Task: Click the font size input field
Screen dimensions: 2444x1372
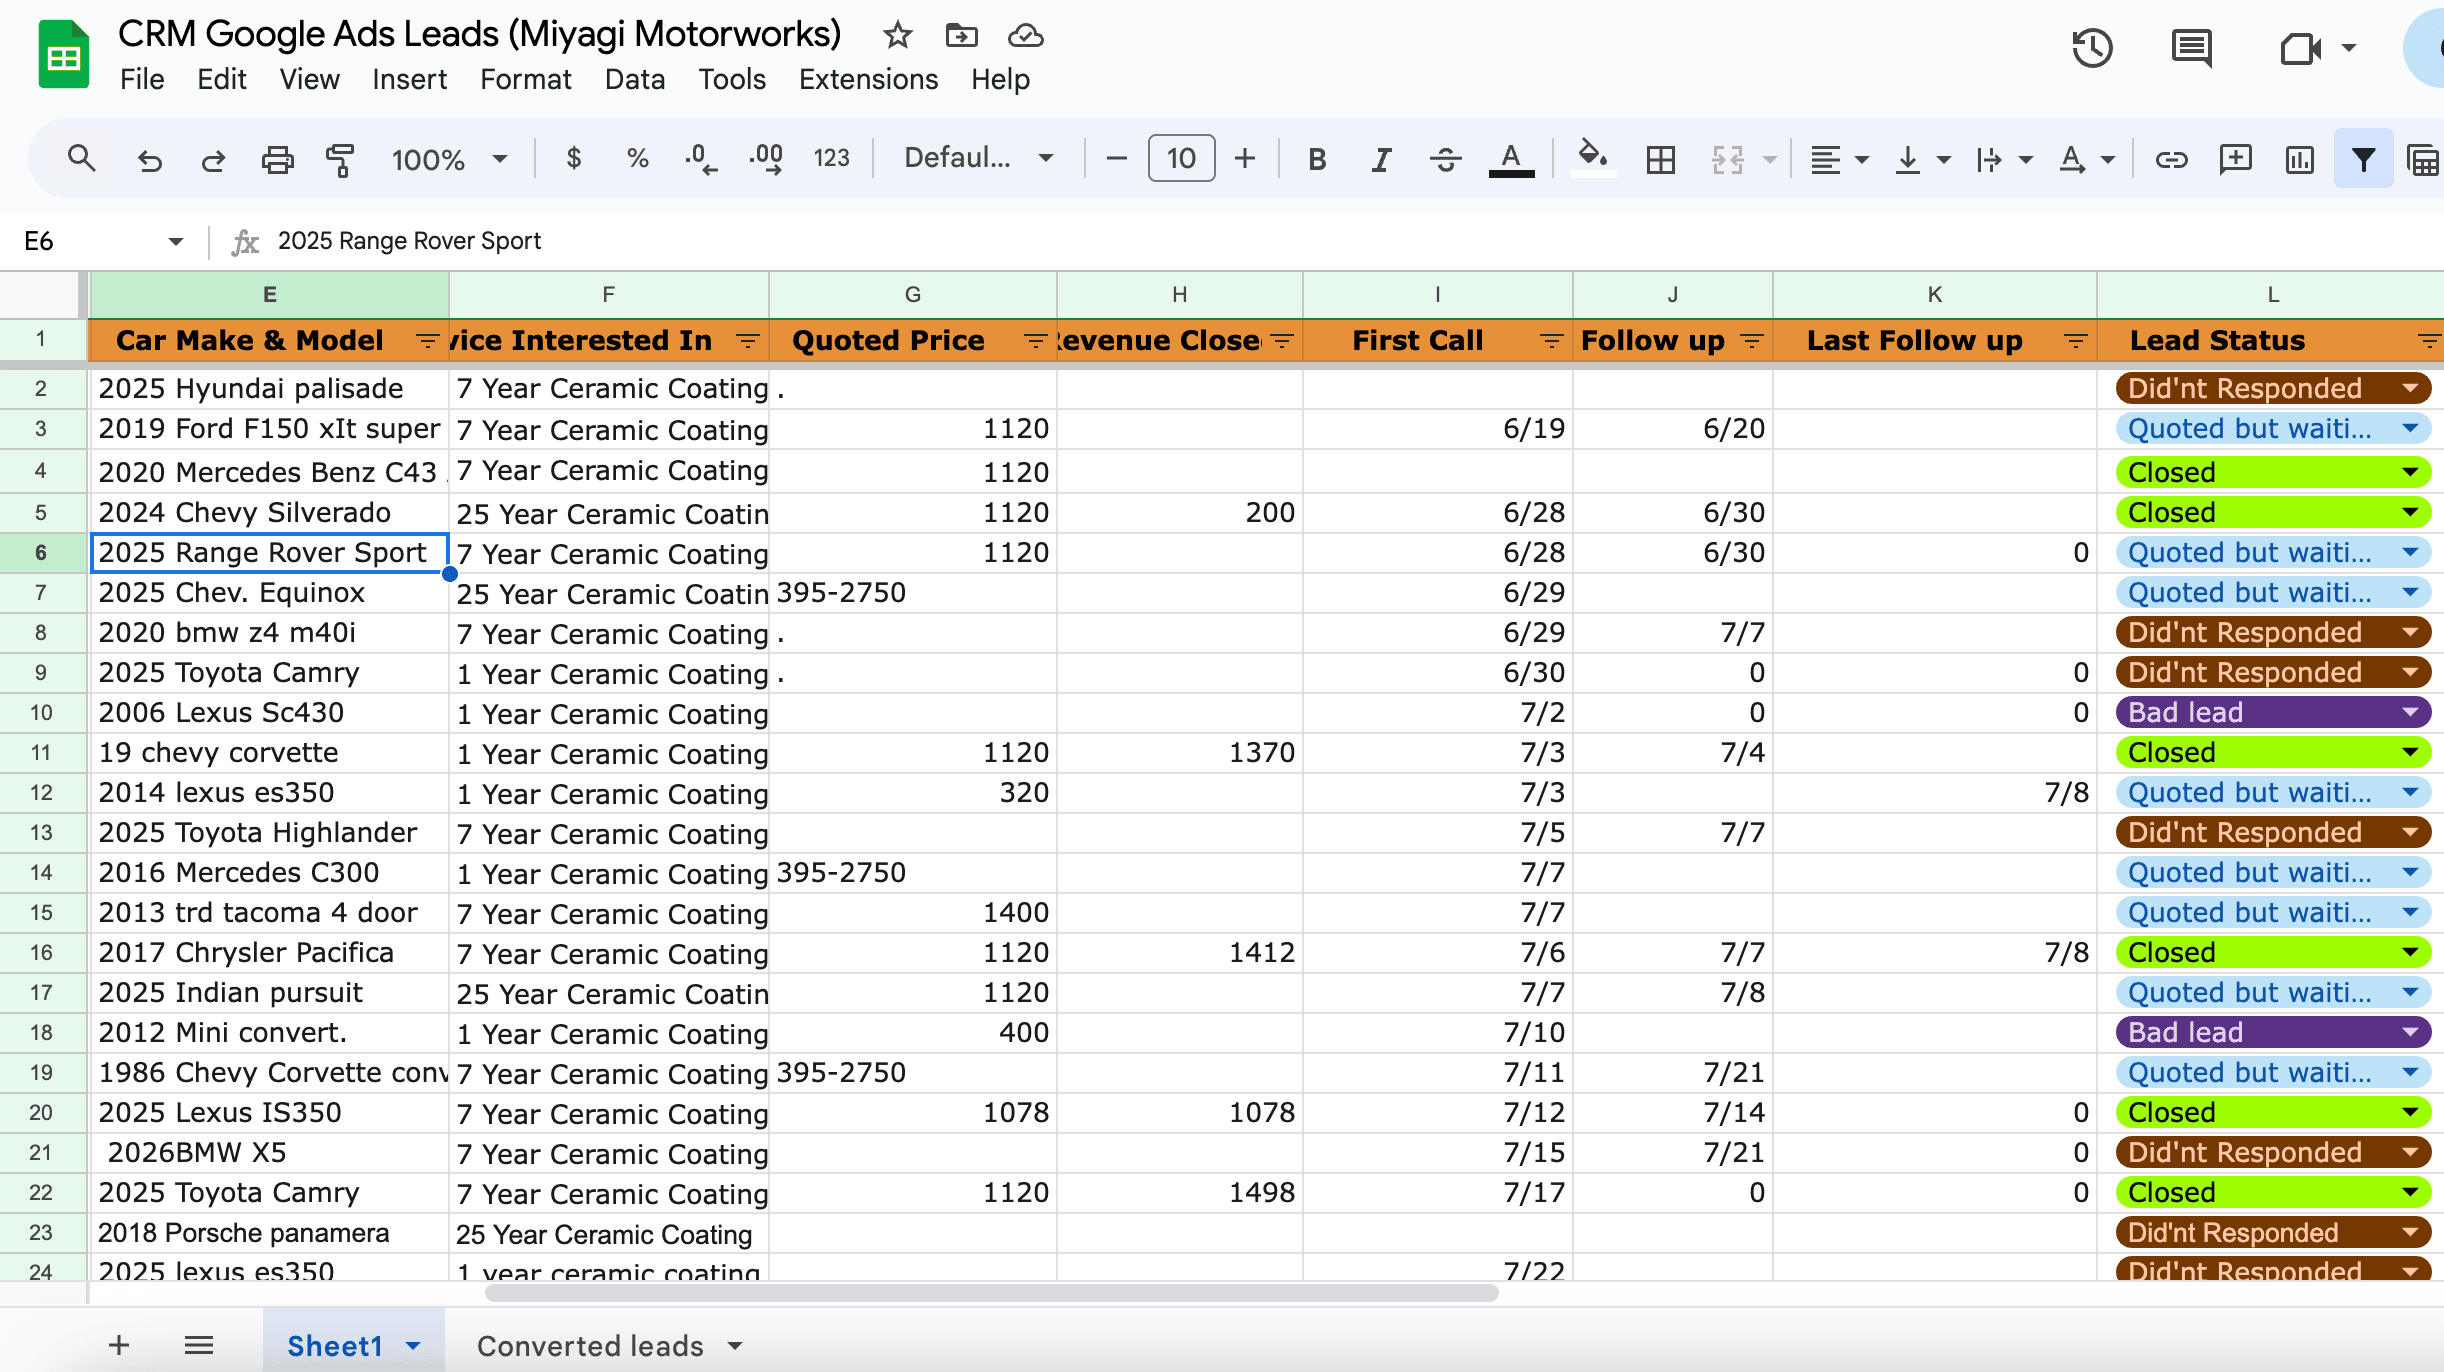Action: pyautogui.click(x=1181, y=158)
